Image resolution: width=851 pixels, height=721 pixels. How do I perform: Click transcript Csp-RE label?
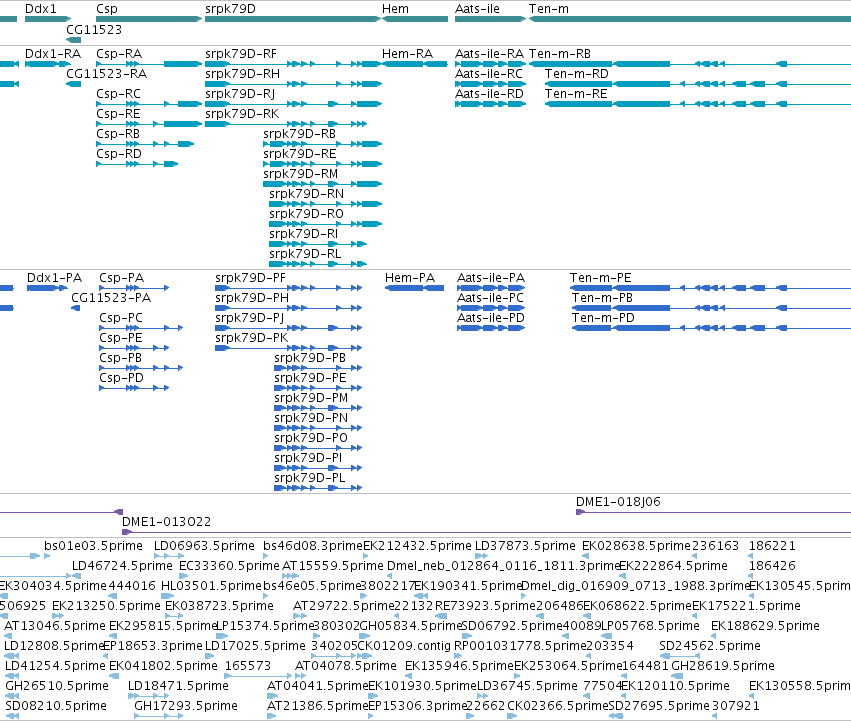coord(118,114)
